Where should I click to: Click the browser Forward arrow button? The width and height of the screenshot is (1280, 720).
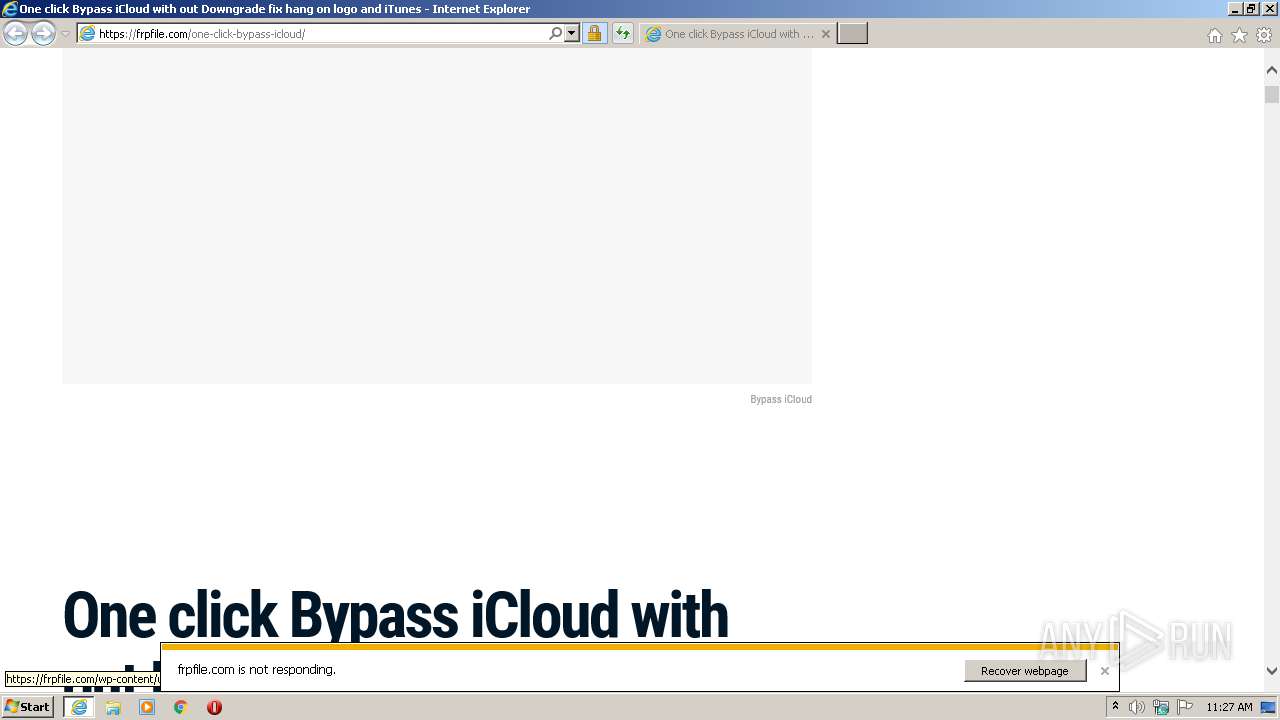pos(43,34)
